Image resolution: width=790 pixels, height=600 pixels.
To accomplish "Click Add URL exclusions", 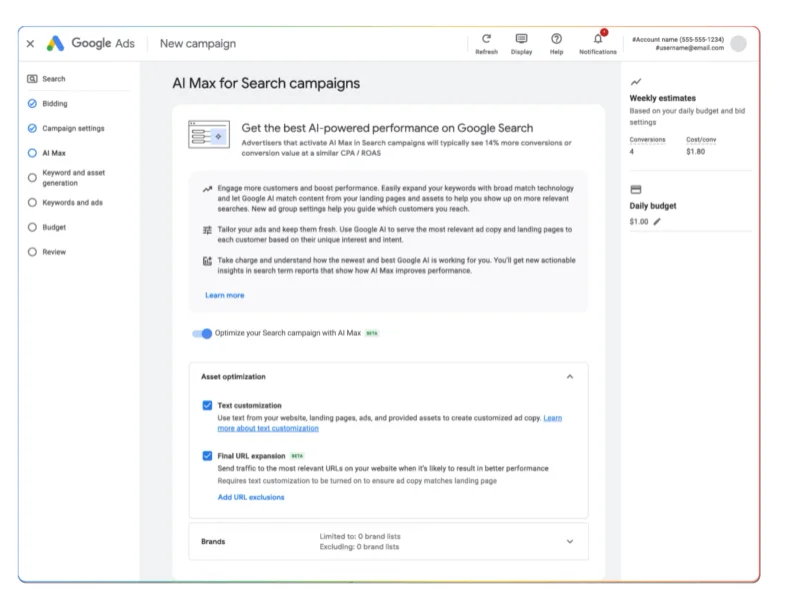I will (x=251, y=497).
